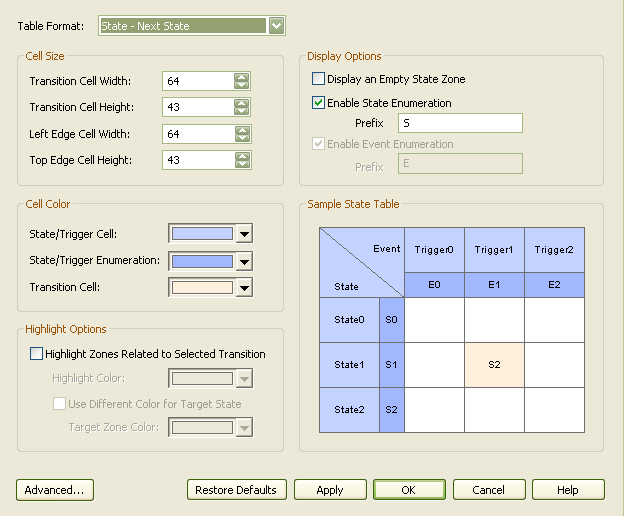Increase the Left Edge Cell Width value
Screen dimensions: 624x516
[241, 129]
